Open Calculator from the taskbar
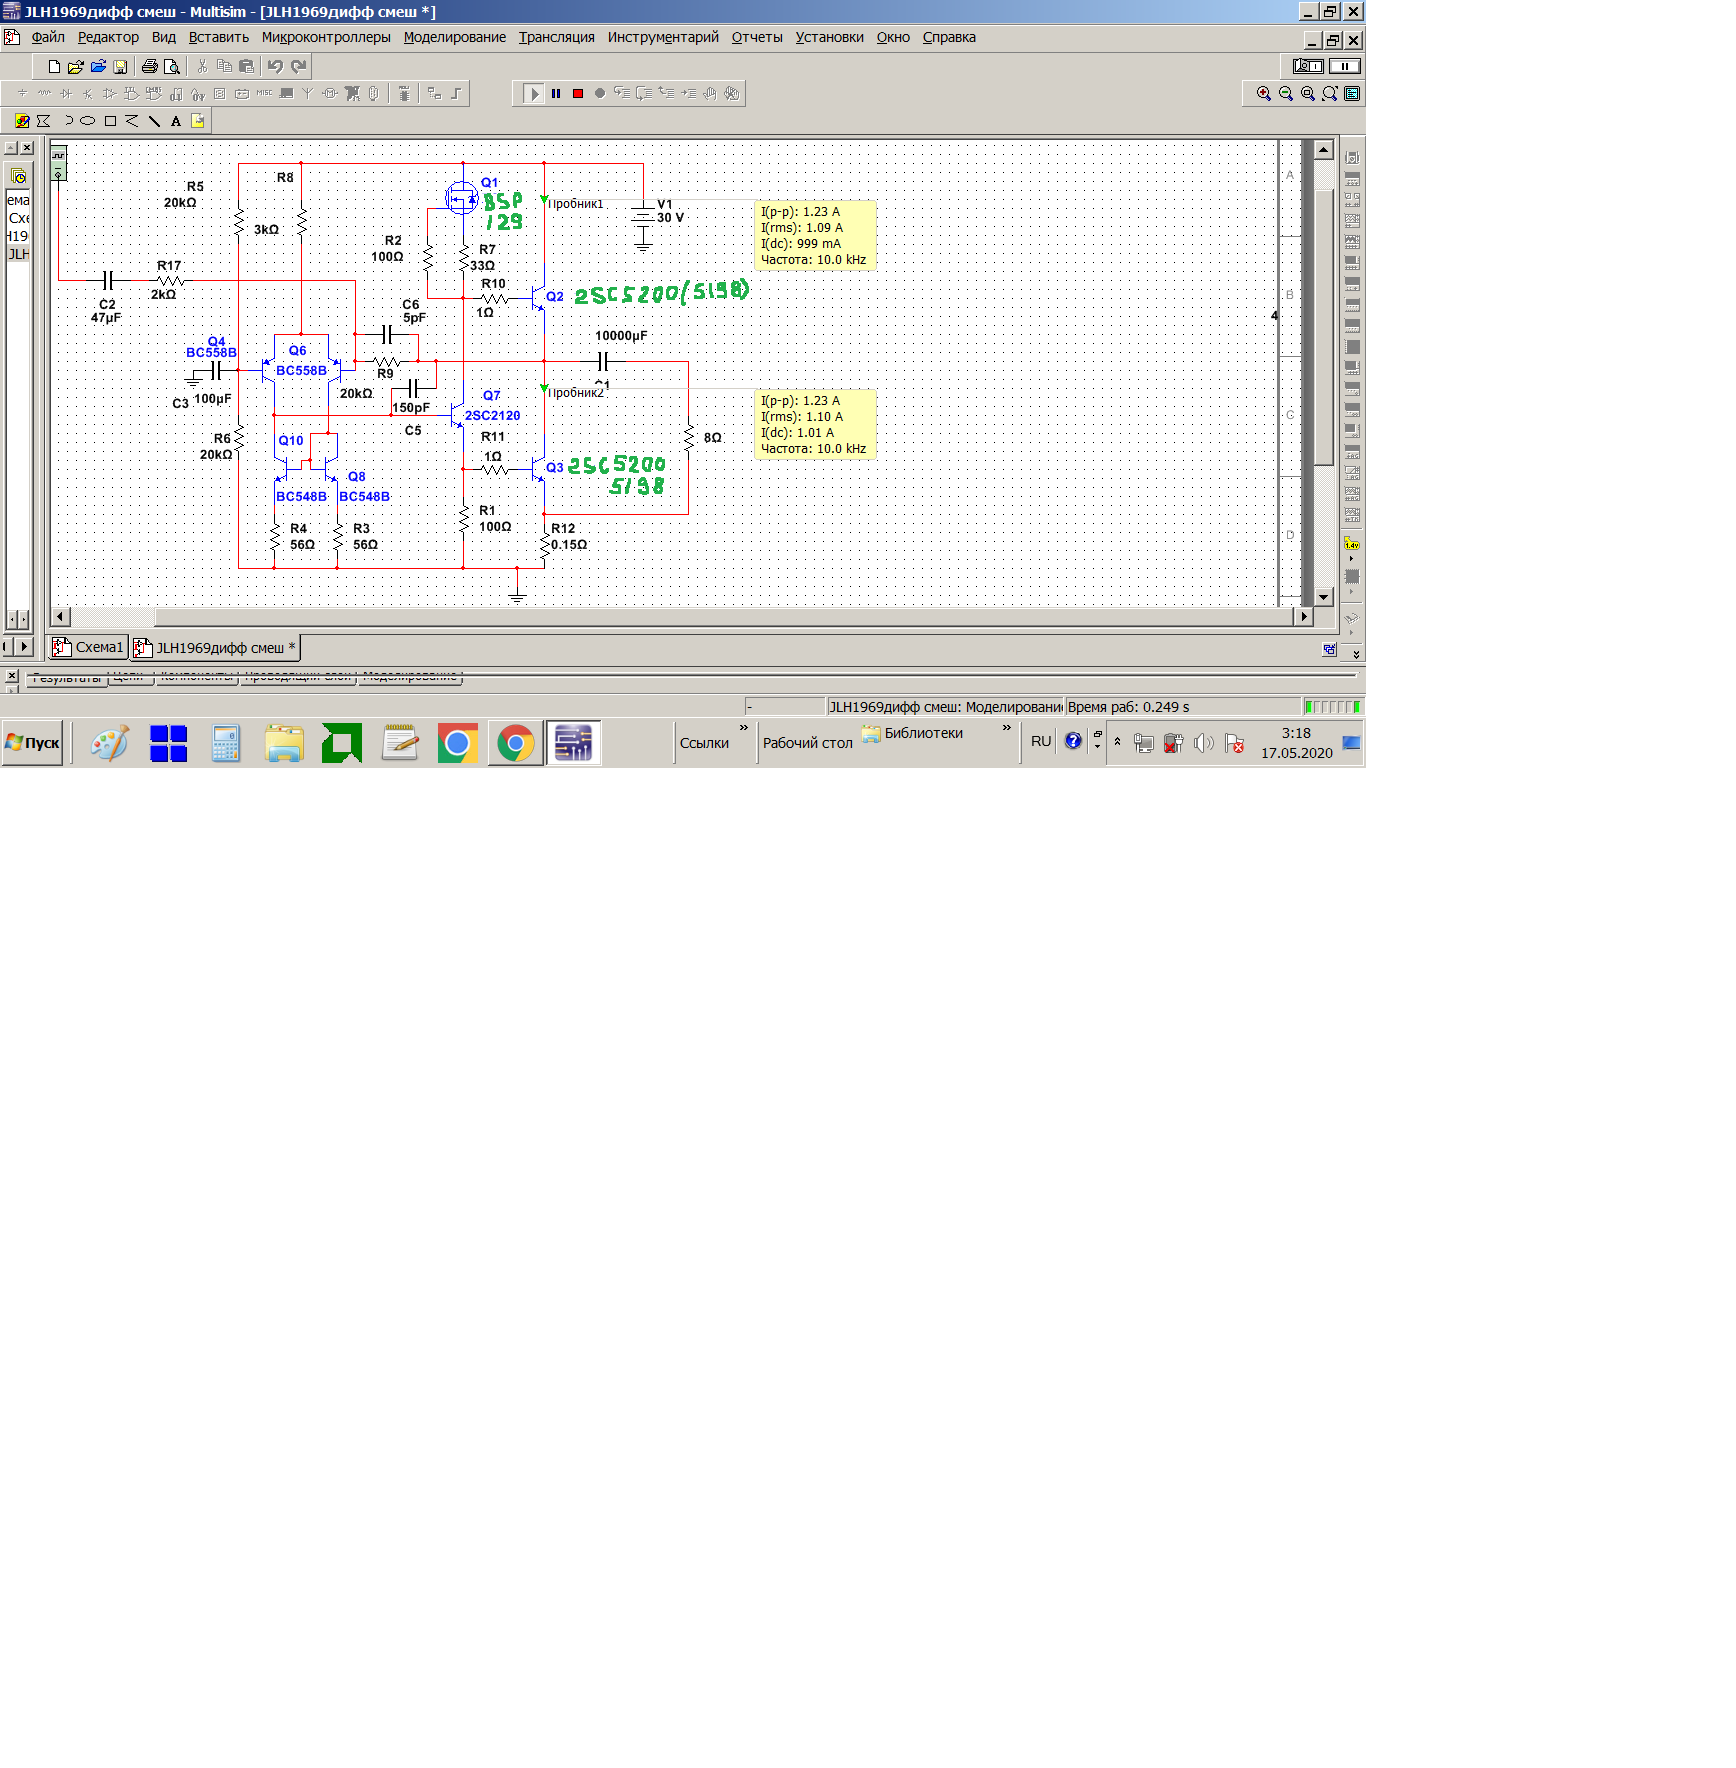This screenshot has width=1736, height=1768. (226, 743)
